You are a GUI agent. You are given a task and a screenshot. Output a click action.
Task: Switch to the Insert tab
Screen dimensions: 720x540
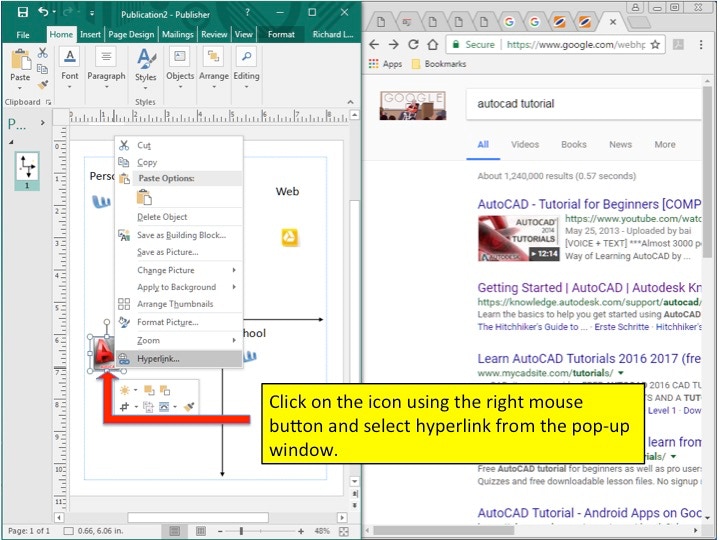coord(90,34)
